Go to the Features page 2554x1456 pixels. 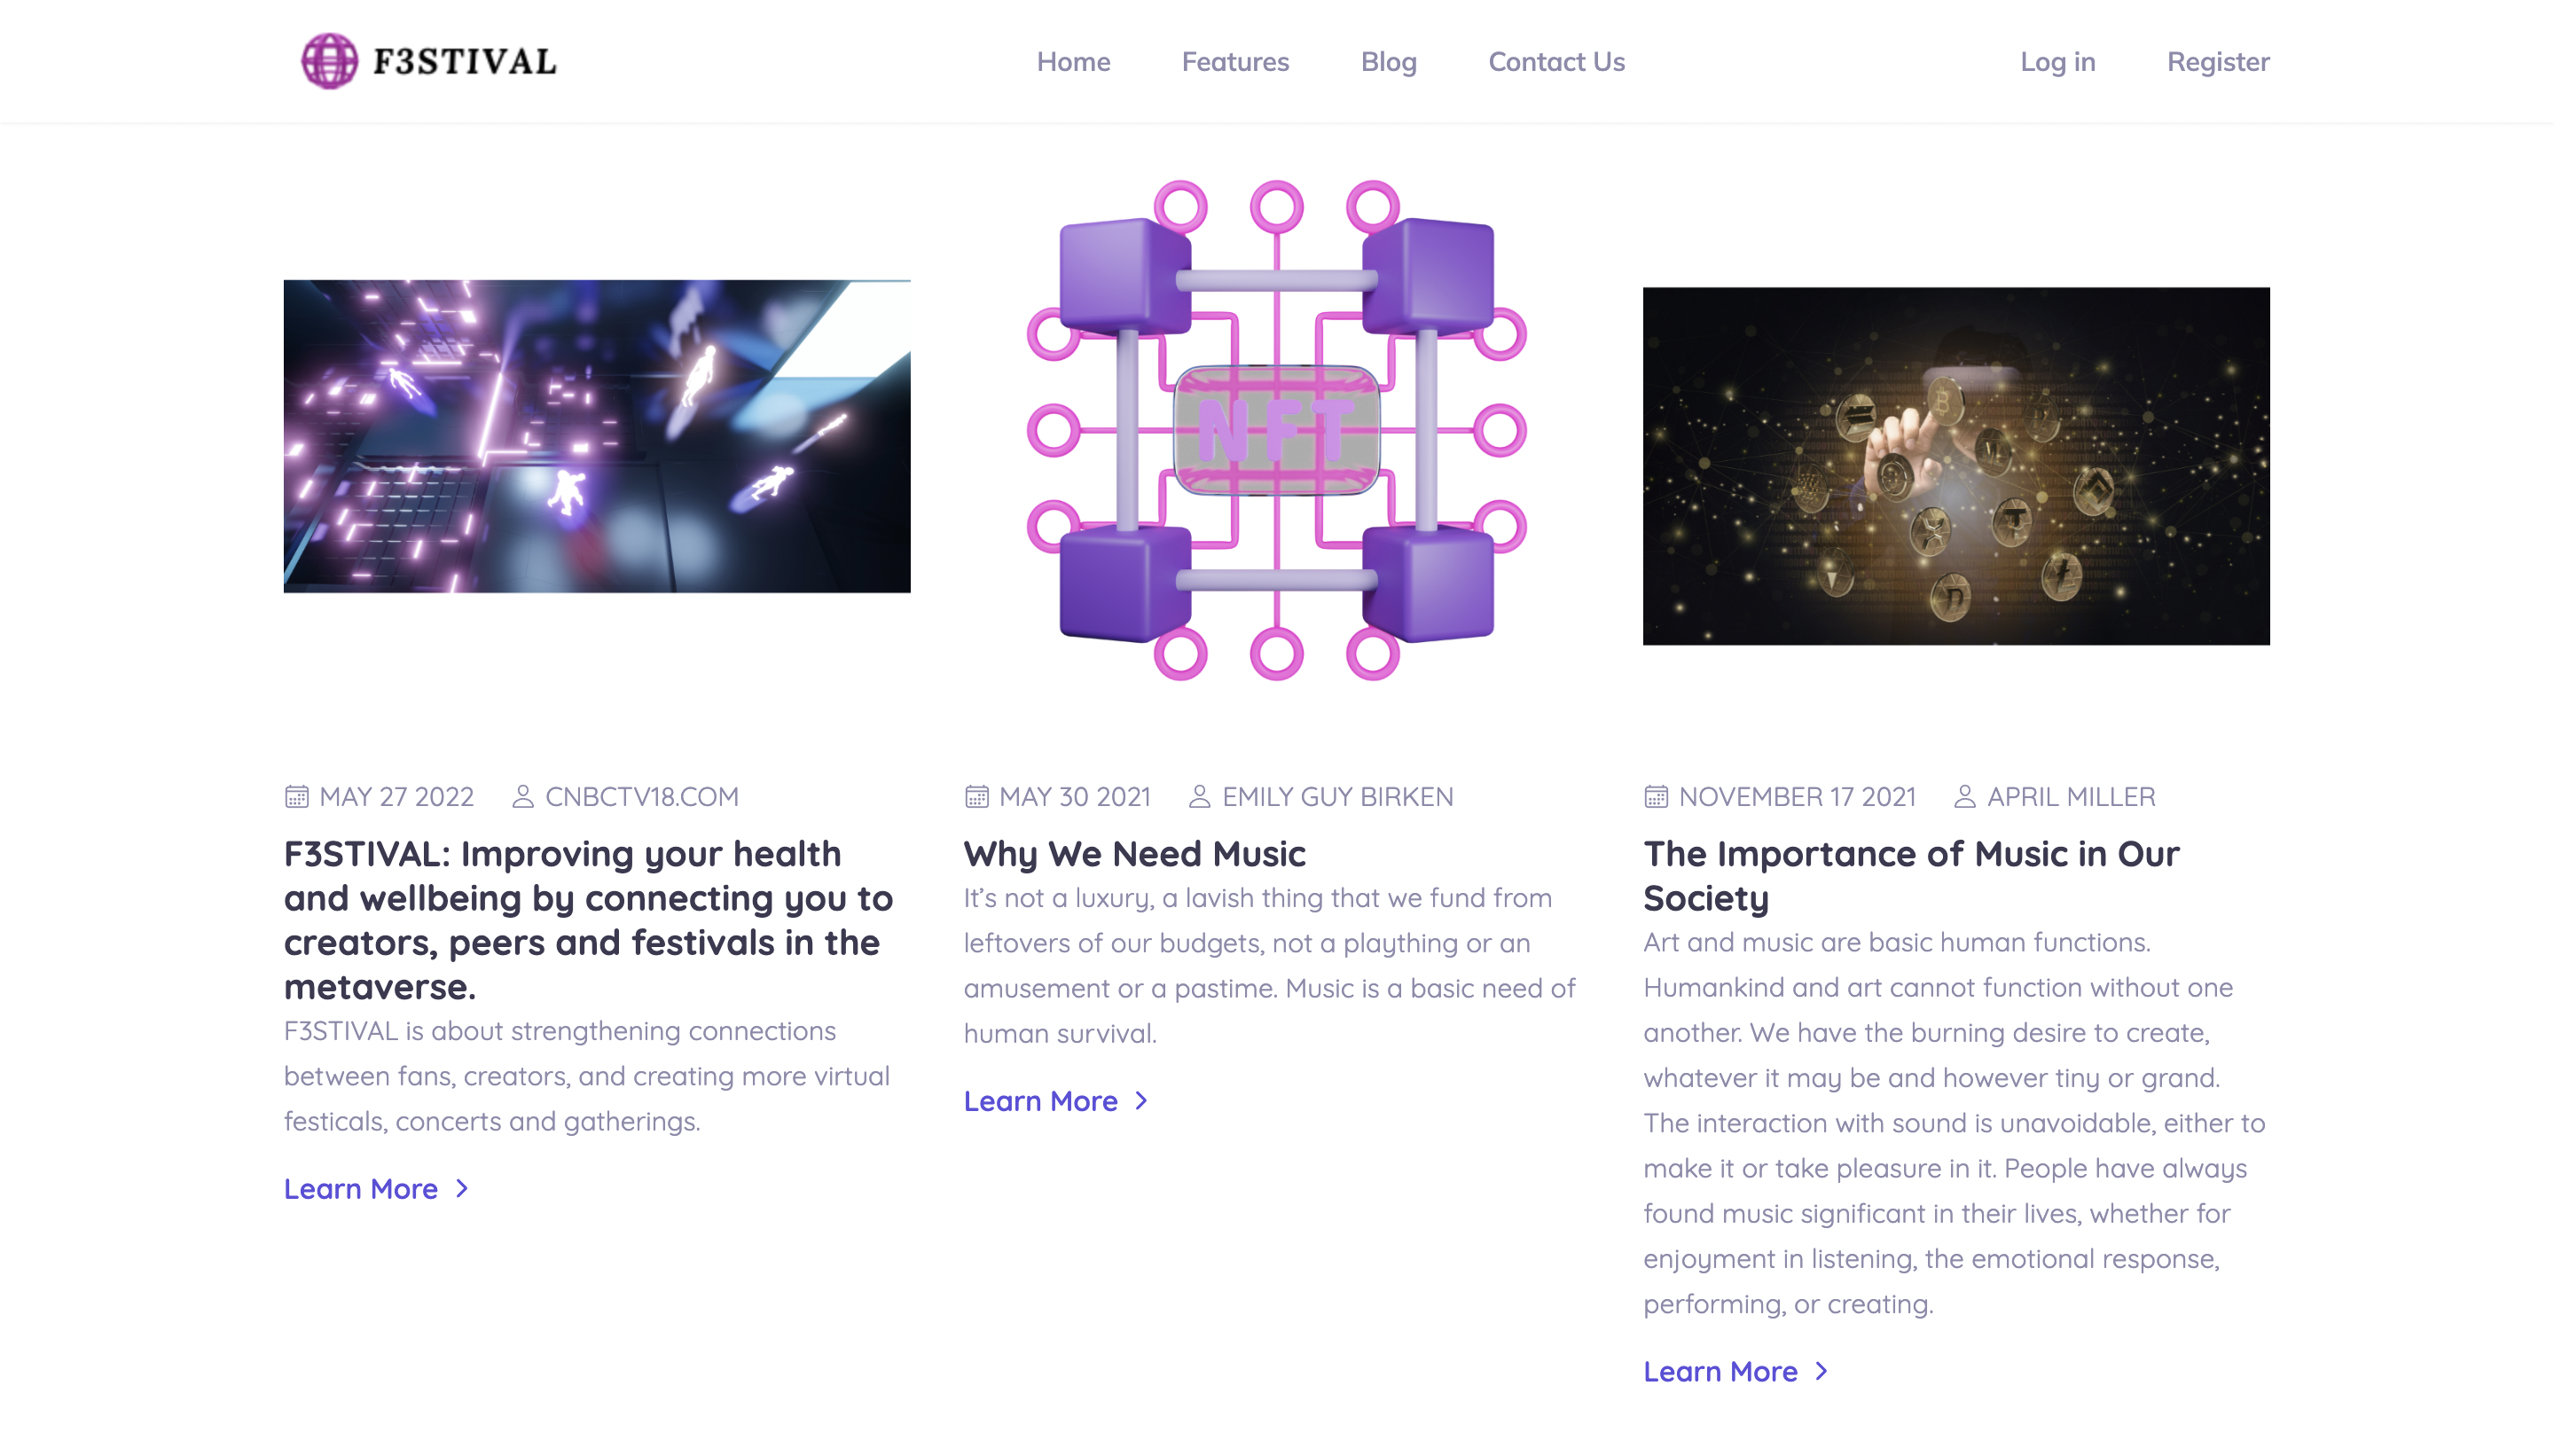1235,61
